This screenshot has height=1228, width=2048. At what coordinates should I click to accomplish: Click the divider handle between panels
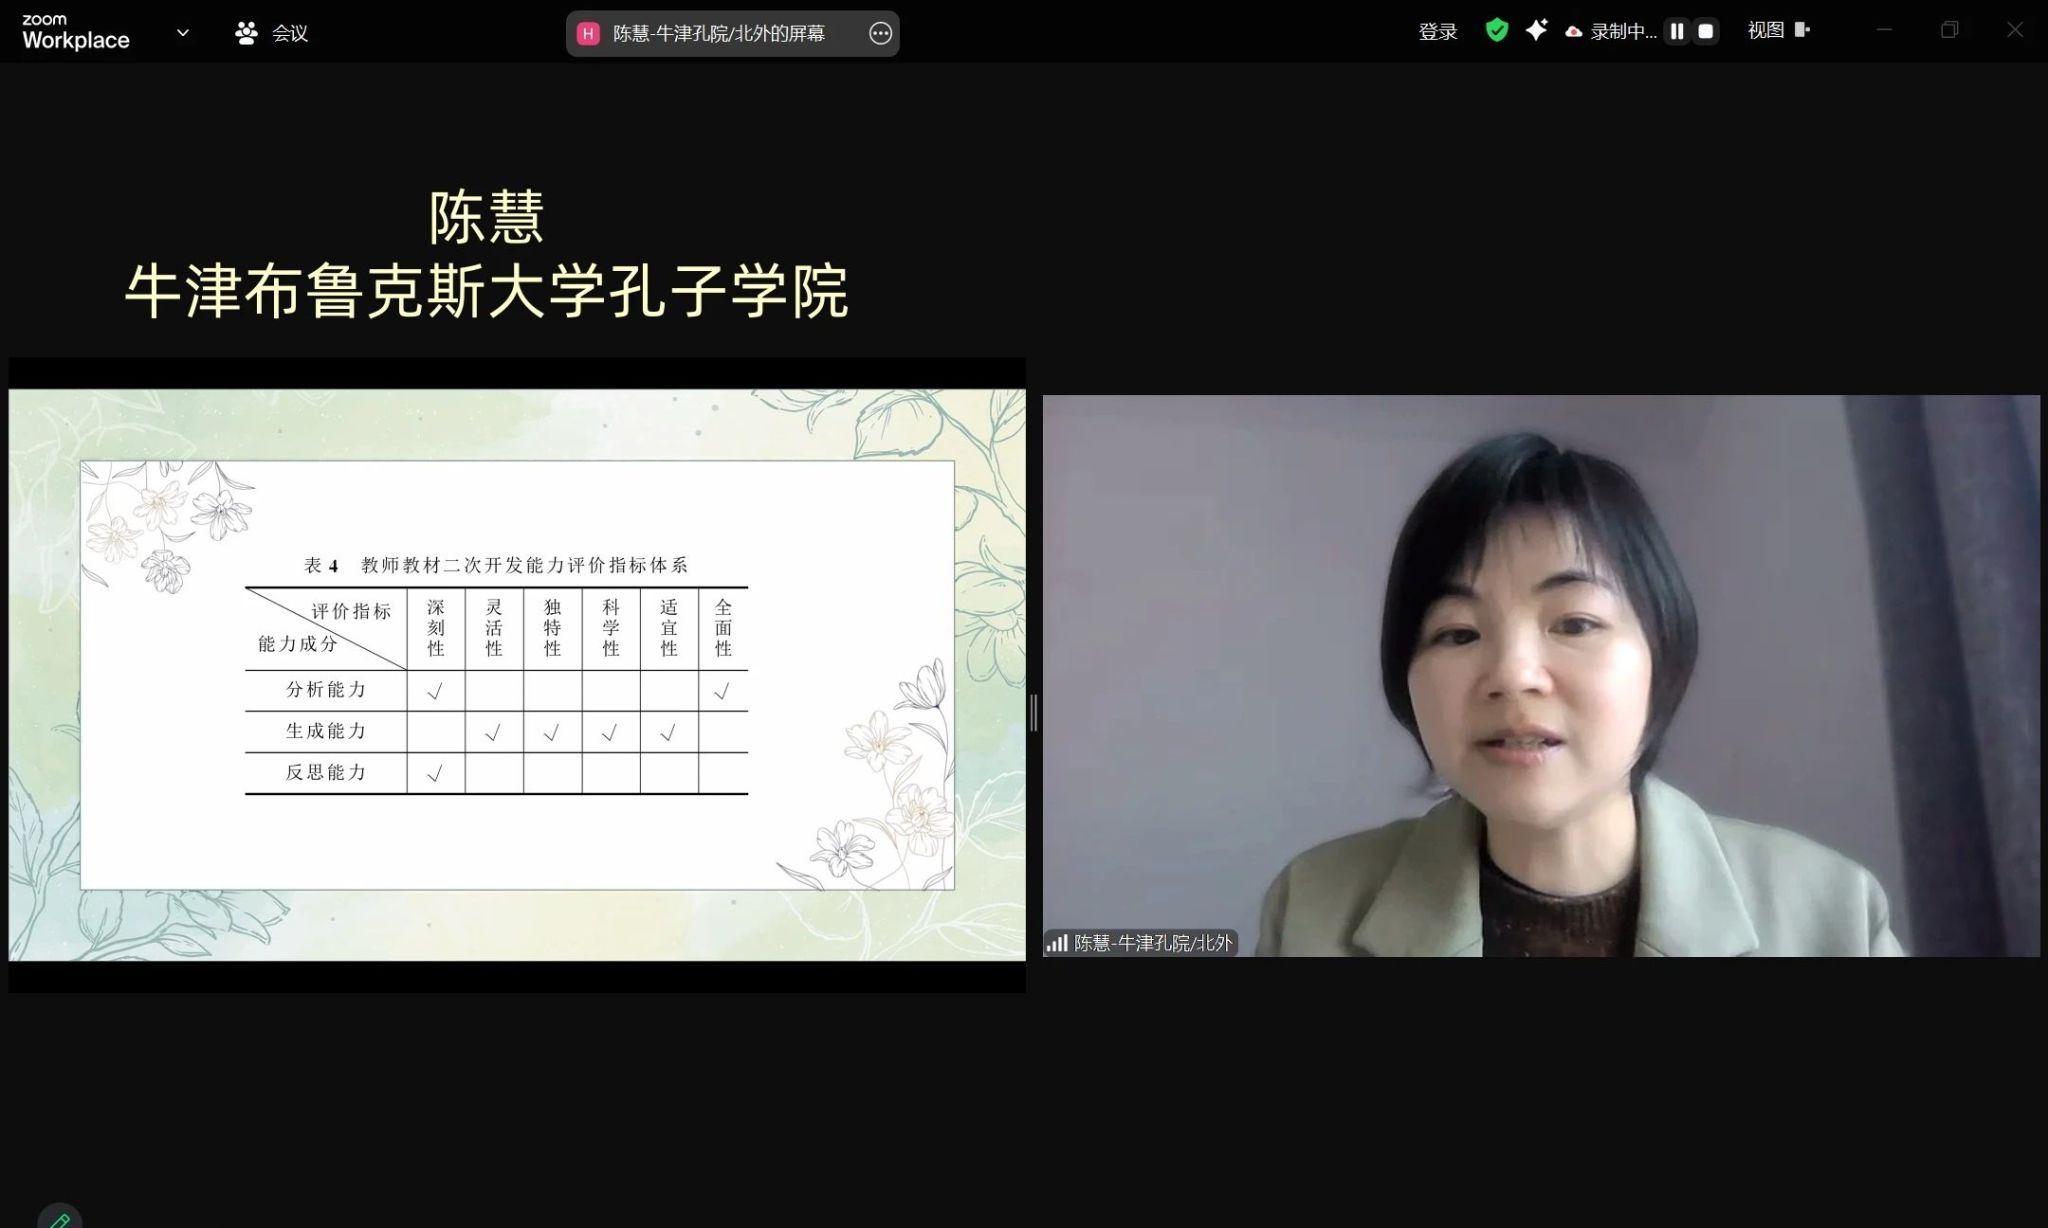pyautogui.click(x=1033, y=713)
